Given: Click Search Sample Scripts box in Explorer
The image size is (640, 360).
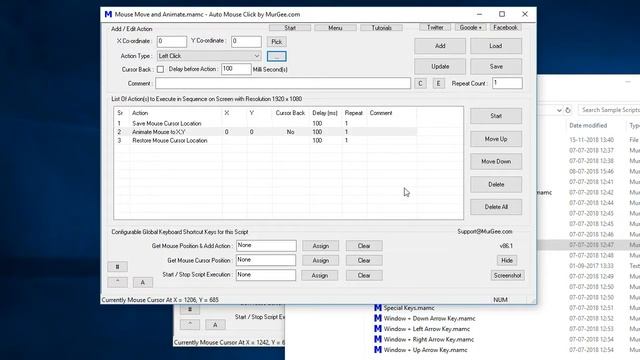Looking at the screenshot, I should tap(609, 110).
